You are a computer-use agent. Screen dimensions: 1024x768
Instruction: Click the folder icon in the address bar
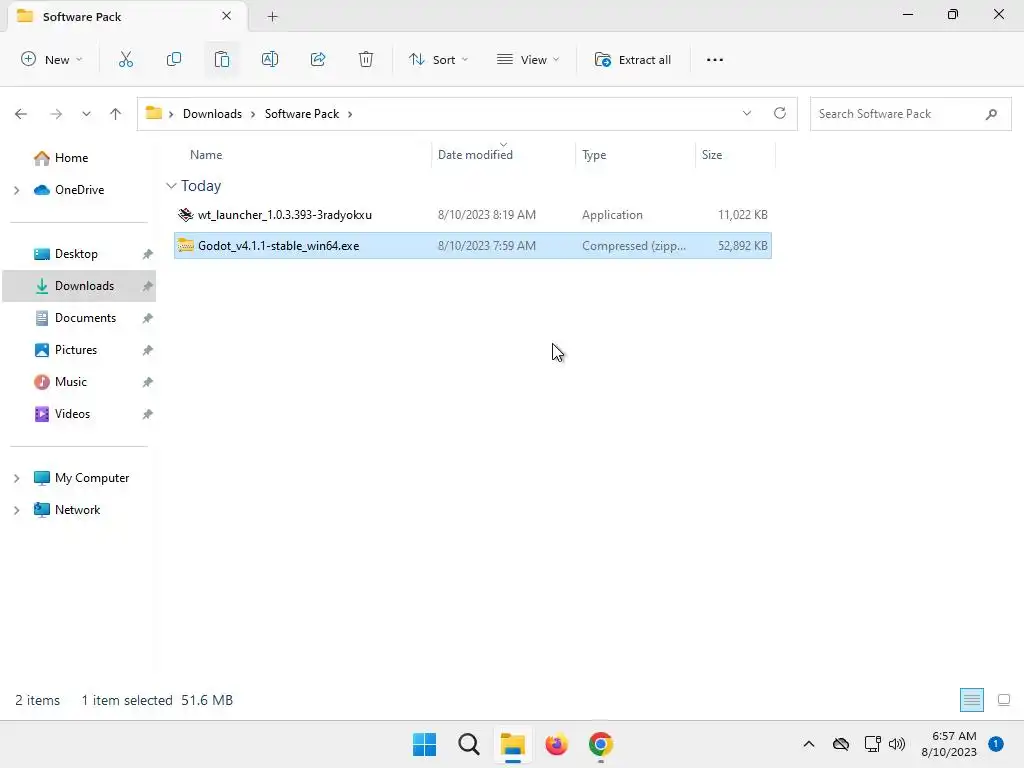153,113
